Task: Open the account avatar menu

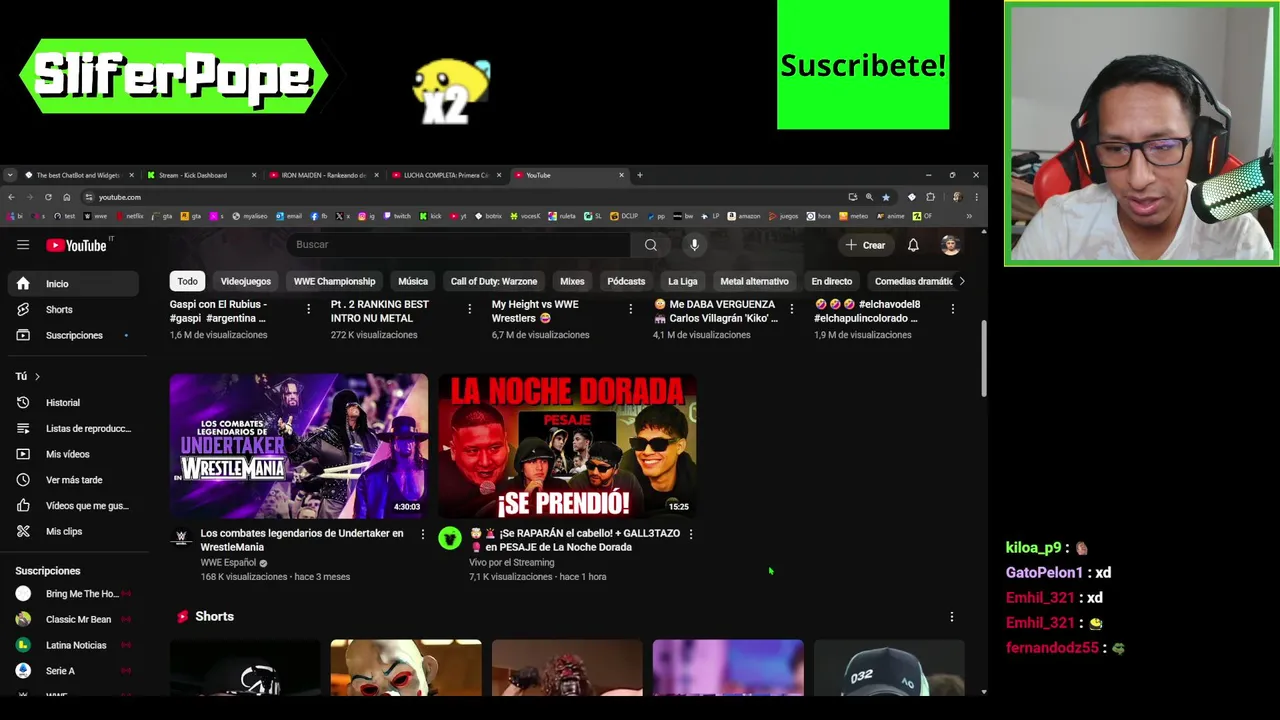Action: click(951, 245)
